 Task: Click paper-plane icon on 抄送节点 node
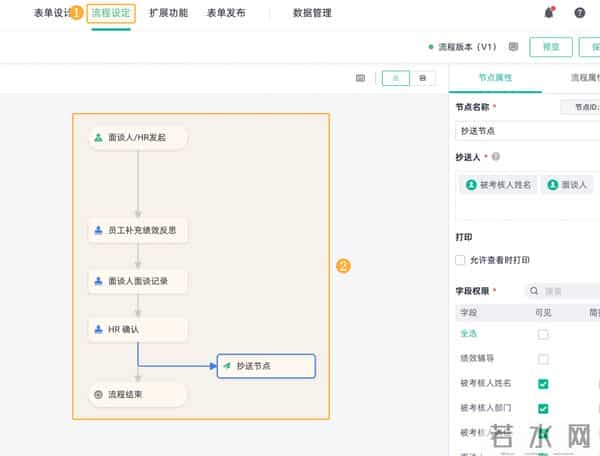coord(227,366)
